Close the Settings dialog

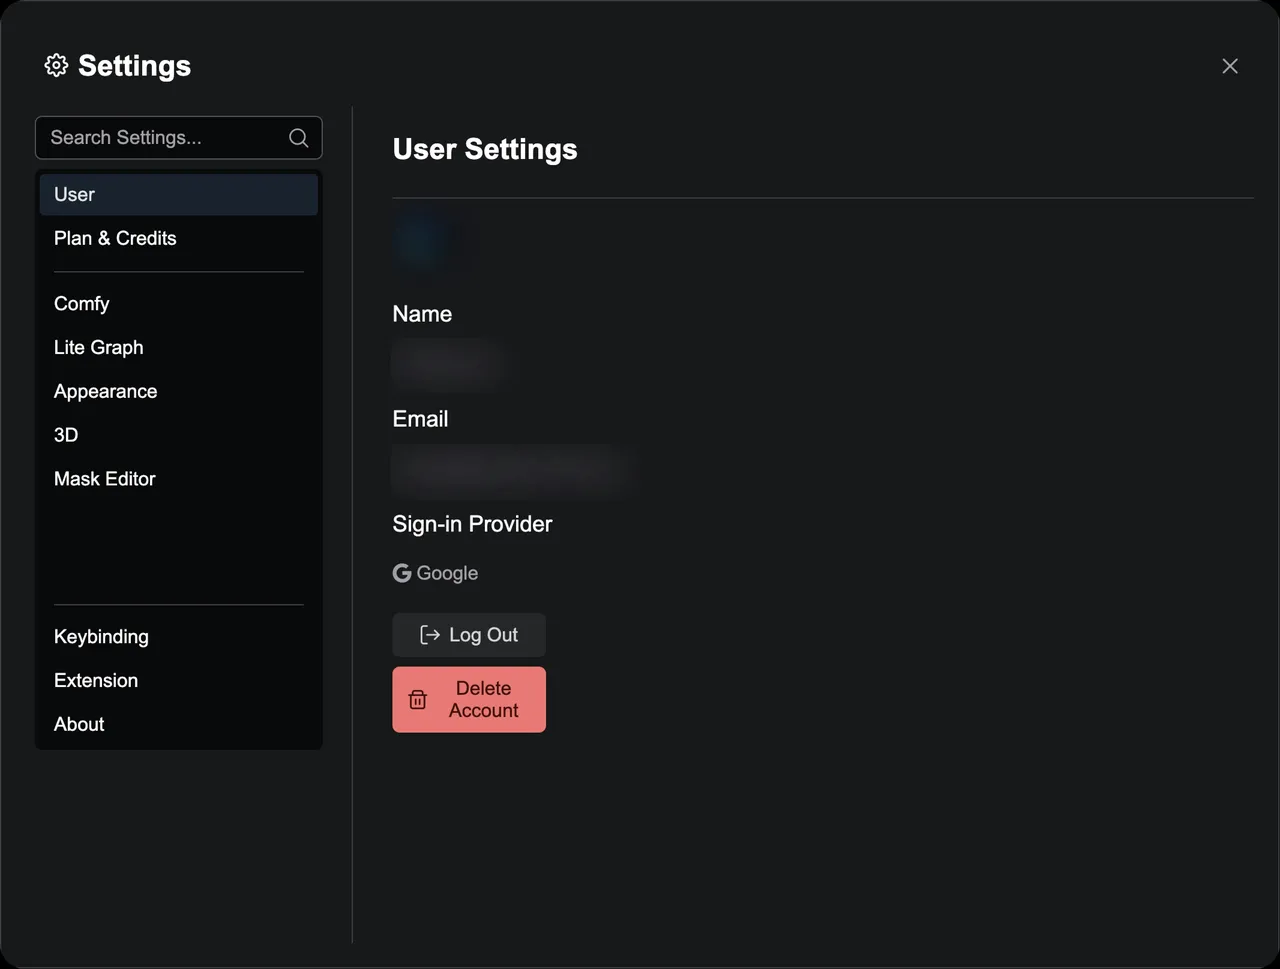(x=1230, y=66)
